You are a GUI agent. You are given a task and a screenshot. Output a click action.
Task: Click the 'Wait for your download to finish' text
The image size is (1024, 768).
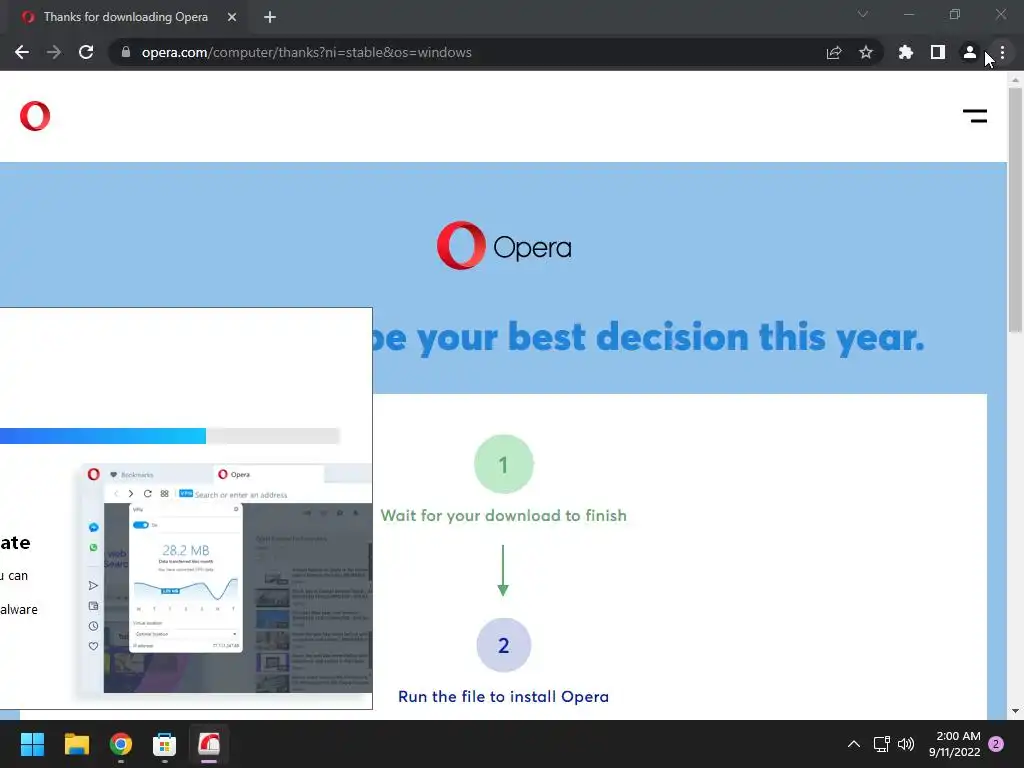click(504, 515)
